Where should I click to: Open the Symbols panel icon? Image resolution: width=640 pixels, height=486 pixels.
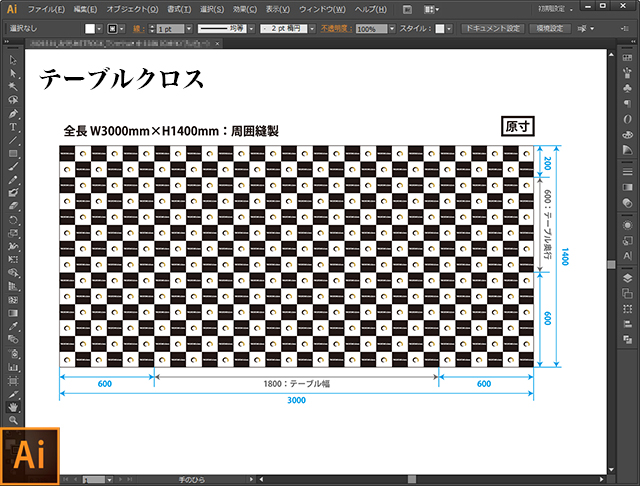pos(627,88)
